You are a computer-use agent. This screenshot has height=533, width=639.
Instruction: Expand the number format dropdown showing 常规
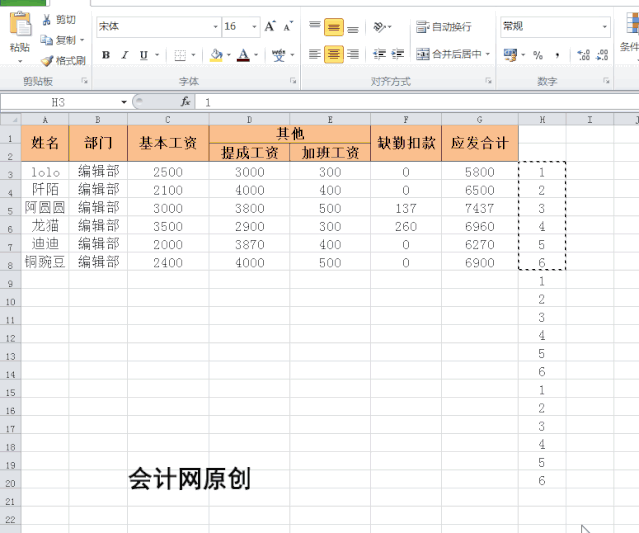click(555, 27)
